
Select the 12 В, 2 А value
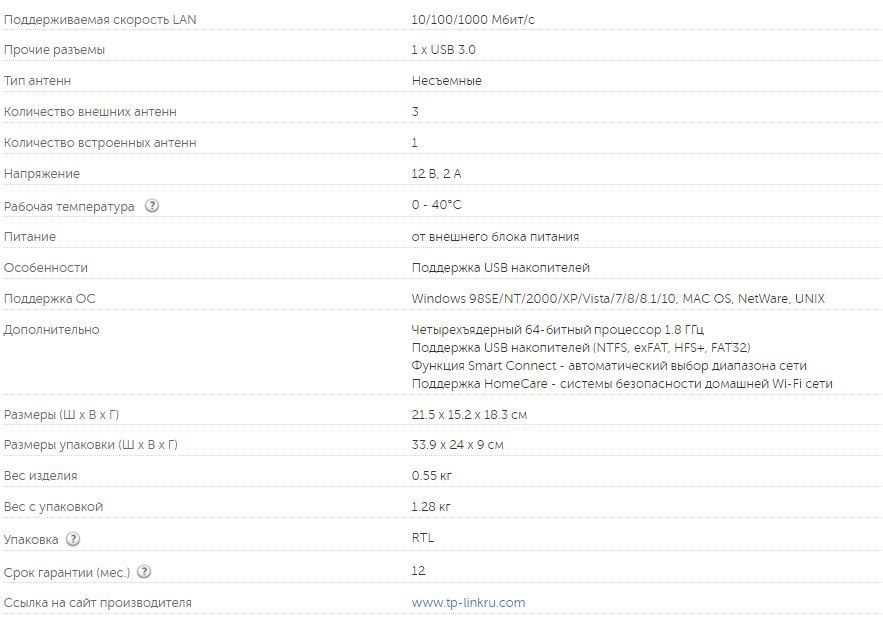point(436,174)
